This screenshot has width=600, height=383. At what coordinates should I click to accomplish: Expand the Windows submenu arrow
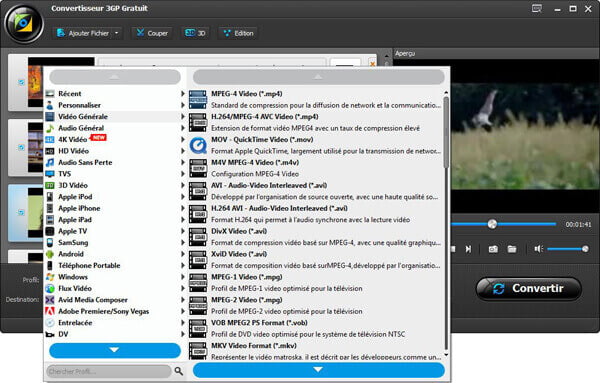[183, 277]
